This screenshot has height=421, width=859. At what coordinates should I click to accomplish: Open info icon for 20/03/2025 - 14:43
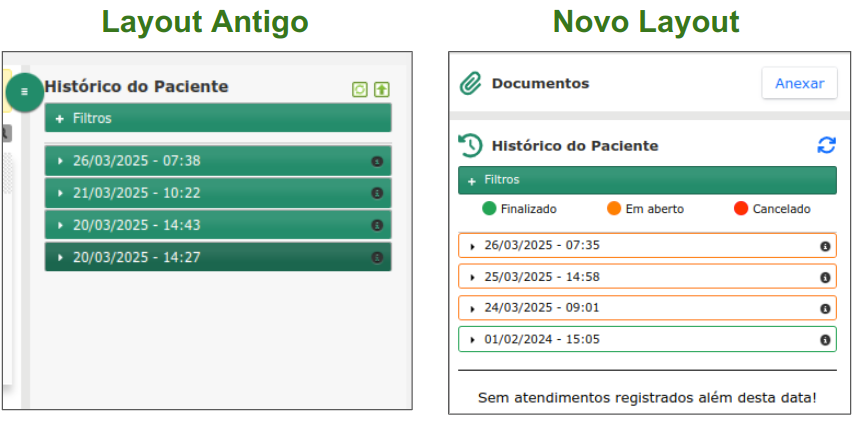coord(377,225)
